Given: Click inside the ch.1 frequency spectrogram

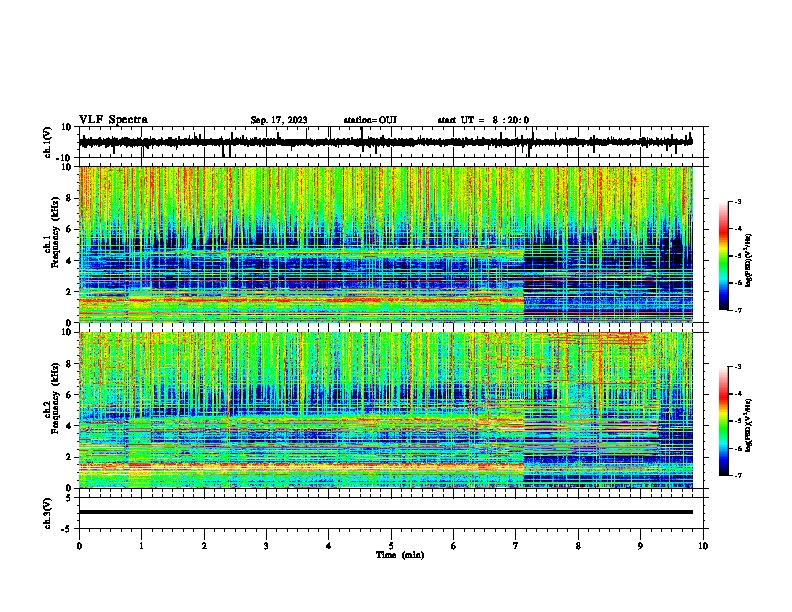Looking at the screenshot, I should (386, 244).
